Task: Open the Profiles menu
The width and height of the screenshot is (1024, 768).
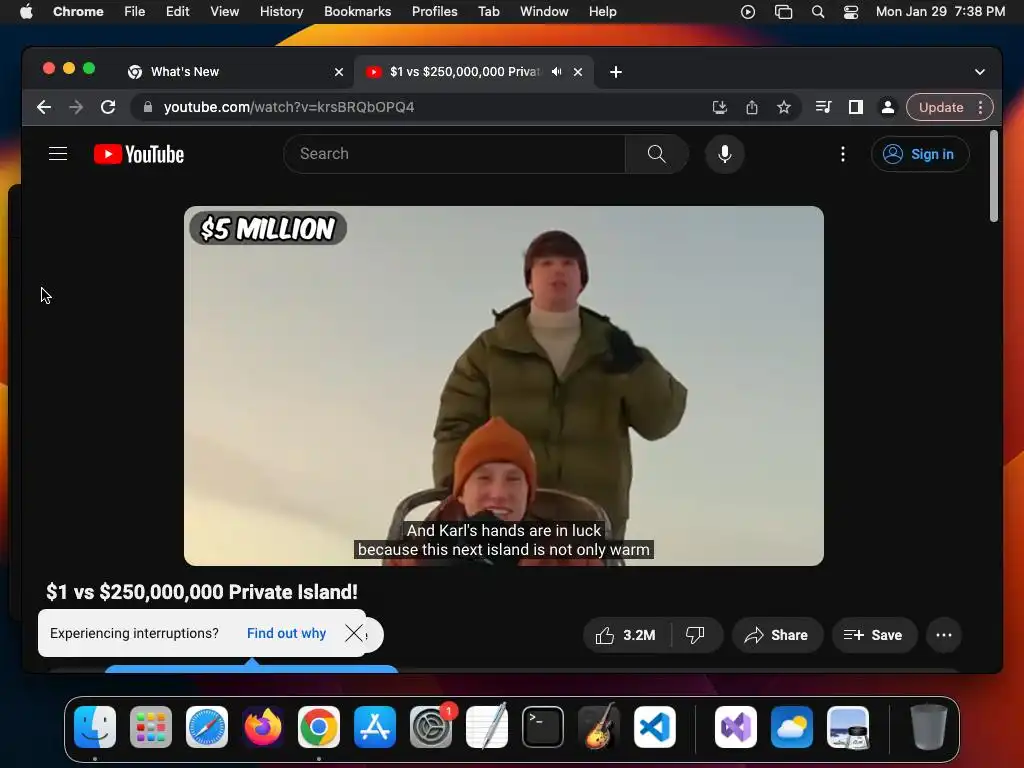Action: coord(434,12)
